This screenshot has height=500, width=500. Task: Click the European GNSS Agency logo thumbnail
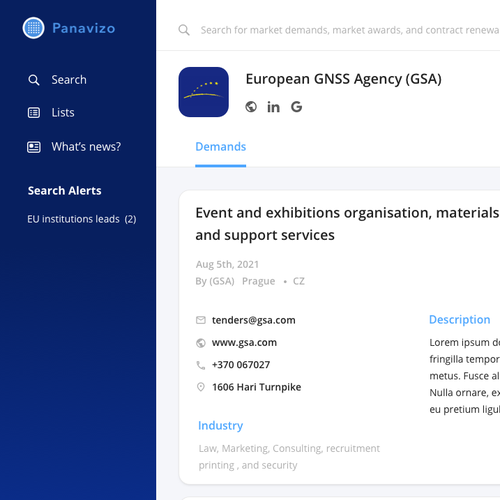[x=204, y=92]
